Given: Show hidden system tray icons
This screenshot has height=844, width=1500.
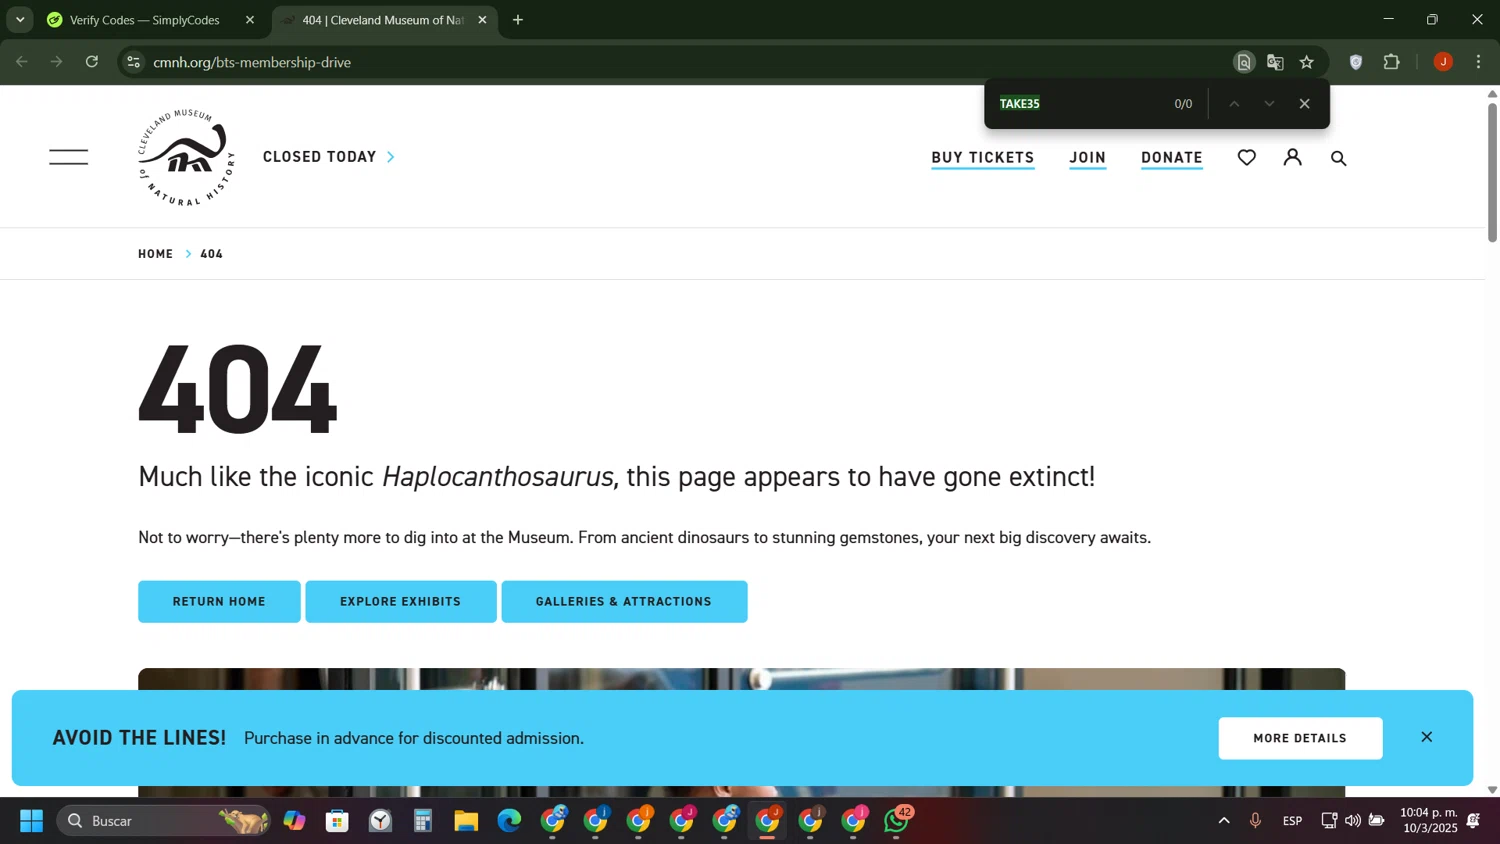Looking at the screenshot, I should click(1223, 821).
